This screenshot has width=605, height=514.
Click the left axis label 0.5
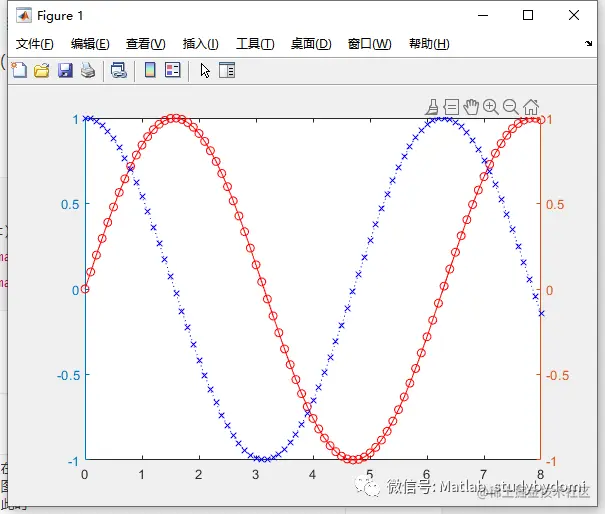click(x=70, y=205)
